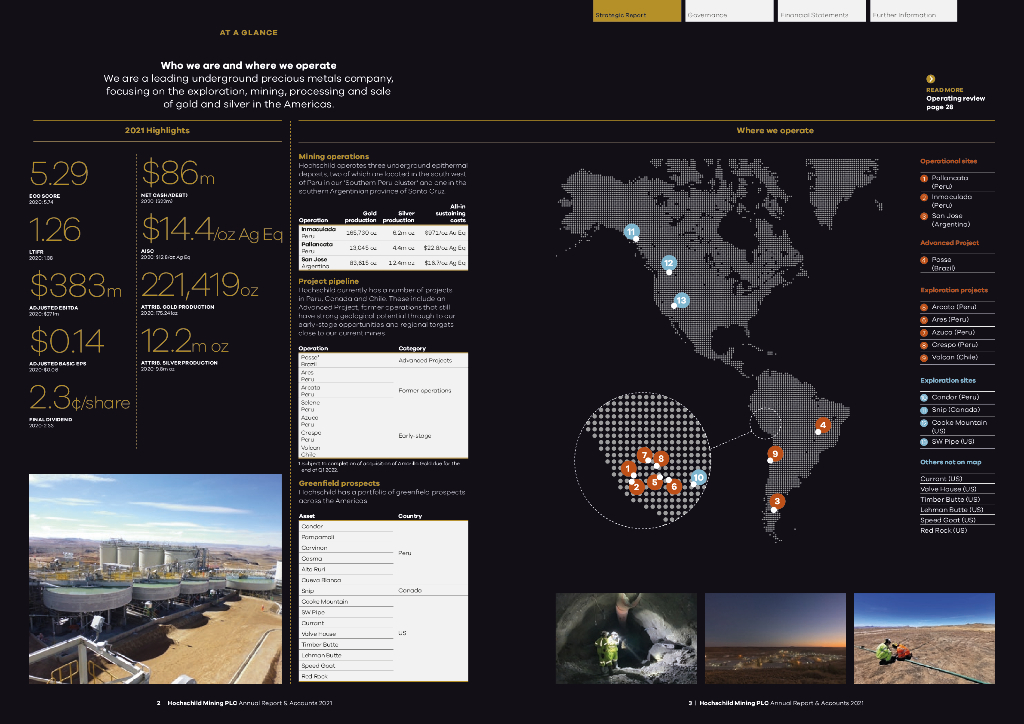Click the Mining operations heading
Image resolution: width=1024 pixels, height=724 pixels.
334,156
